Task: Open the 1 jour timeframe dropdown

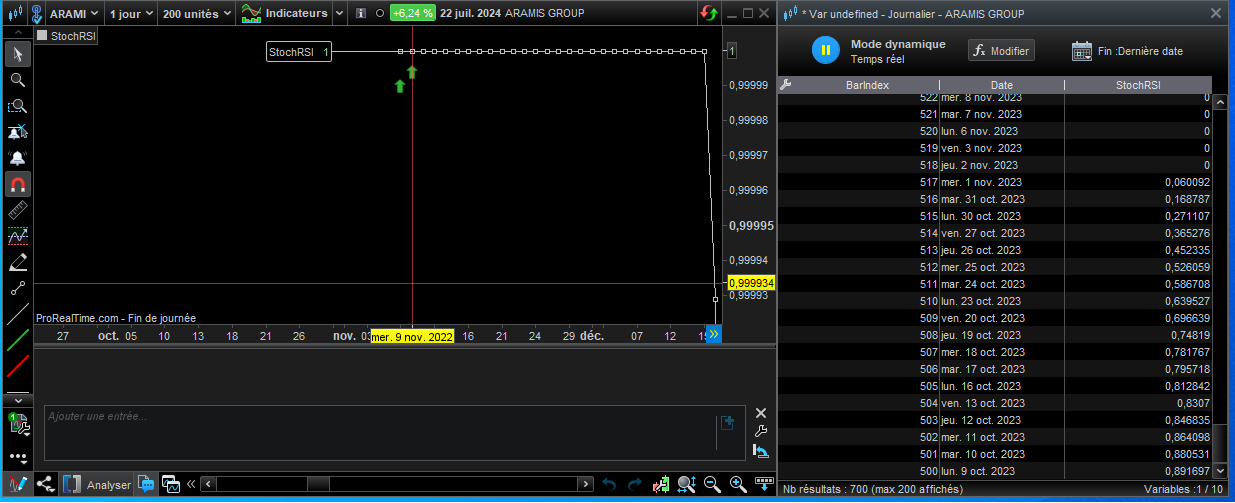Action: click(131, 14)
